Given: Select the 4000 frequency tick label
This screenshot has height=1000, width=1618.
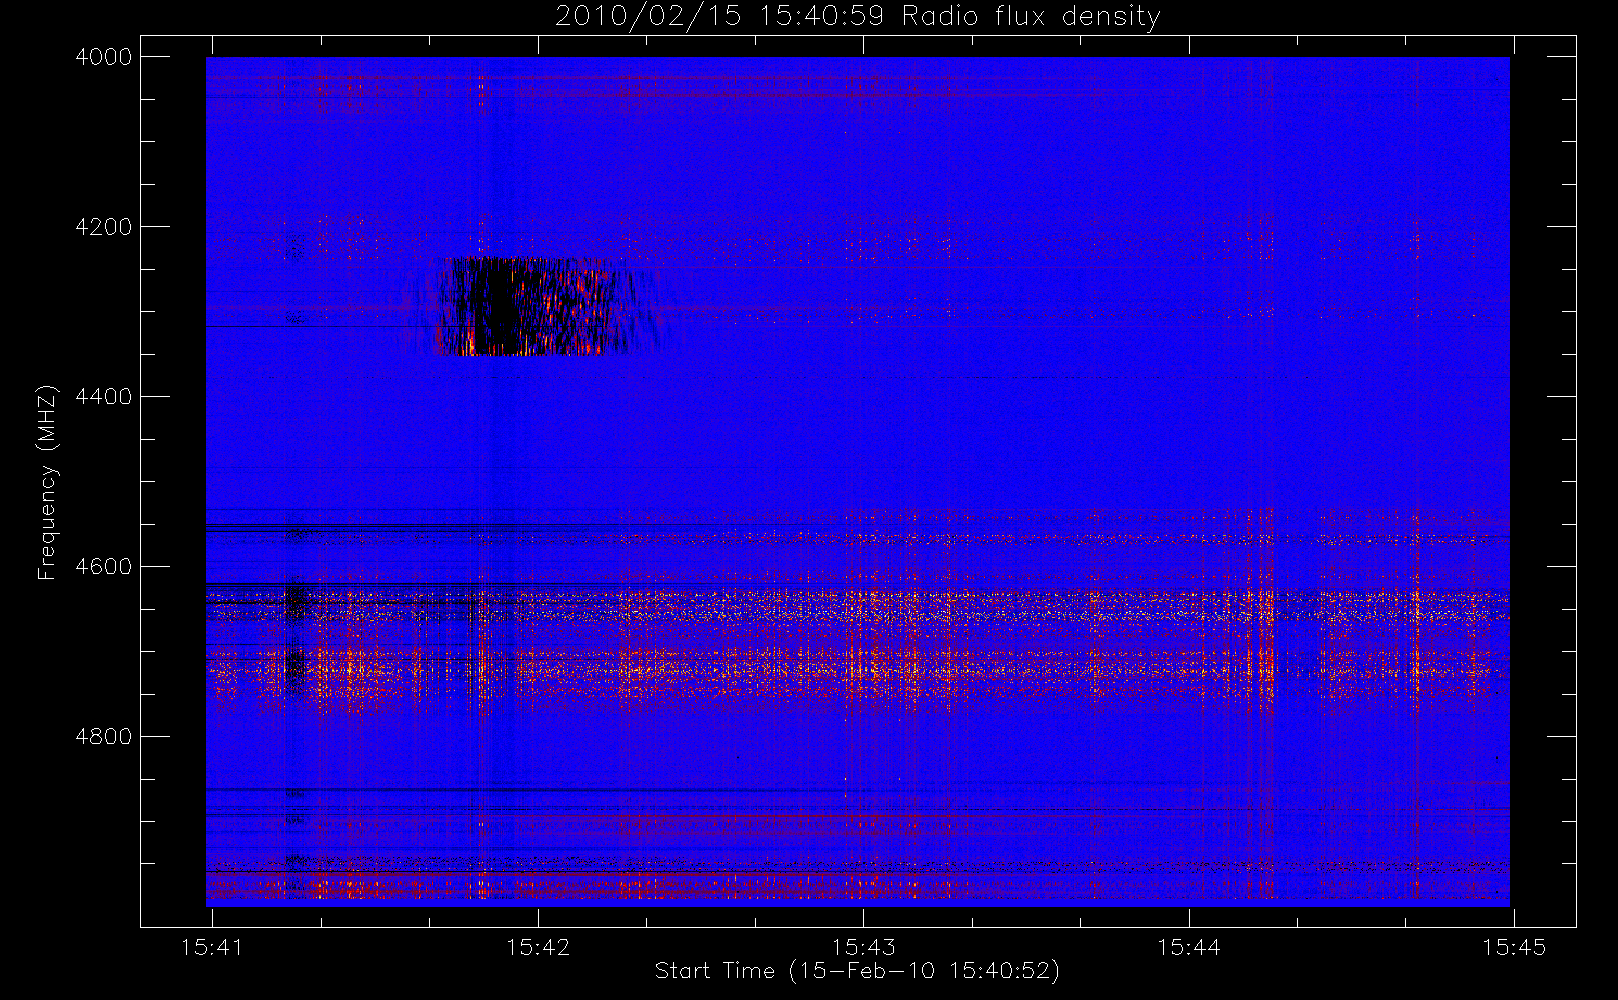Looking at the screenshot, I should (x=104, y=57).
